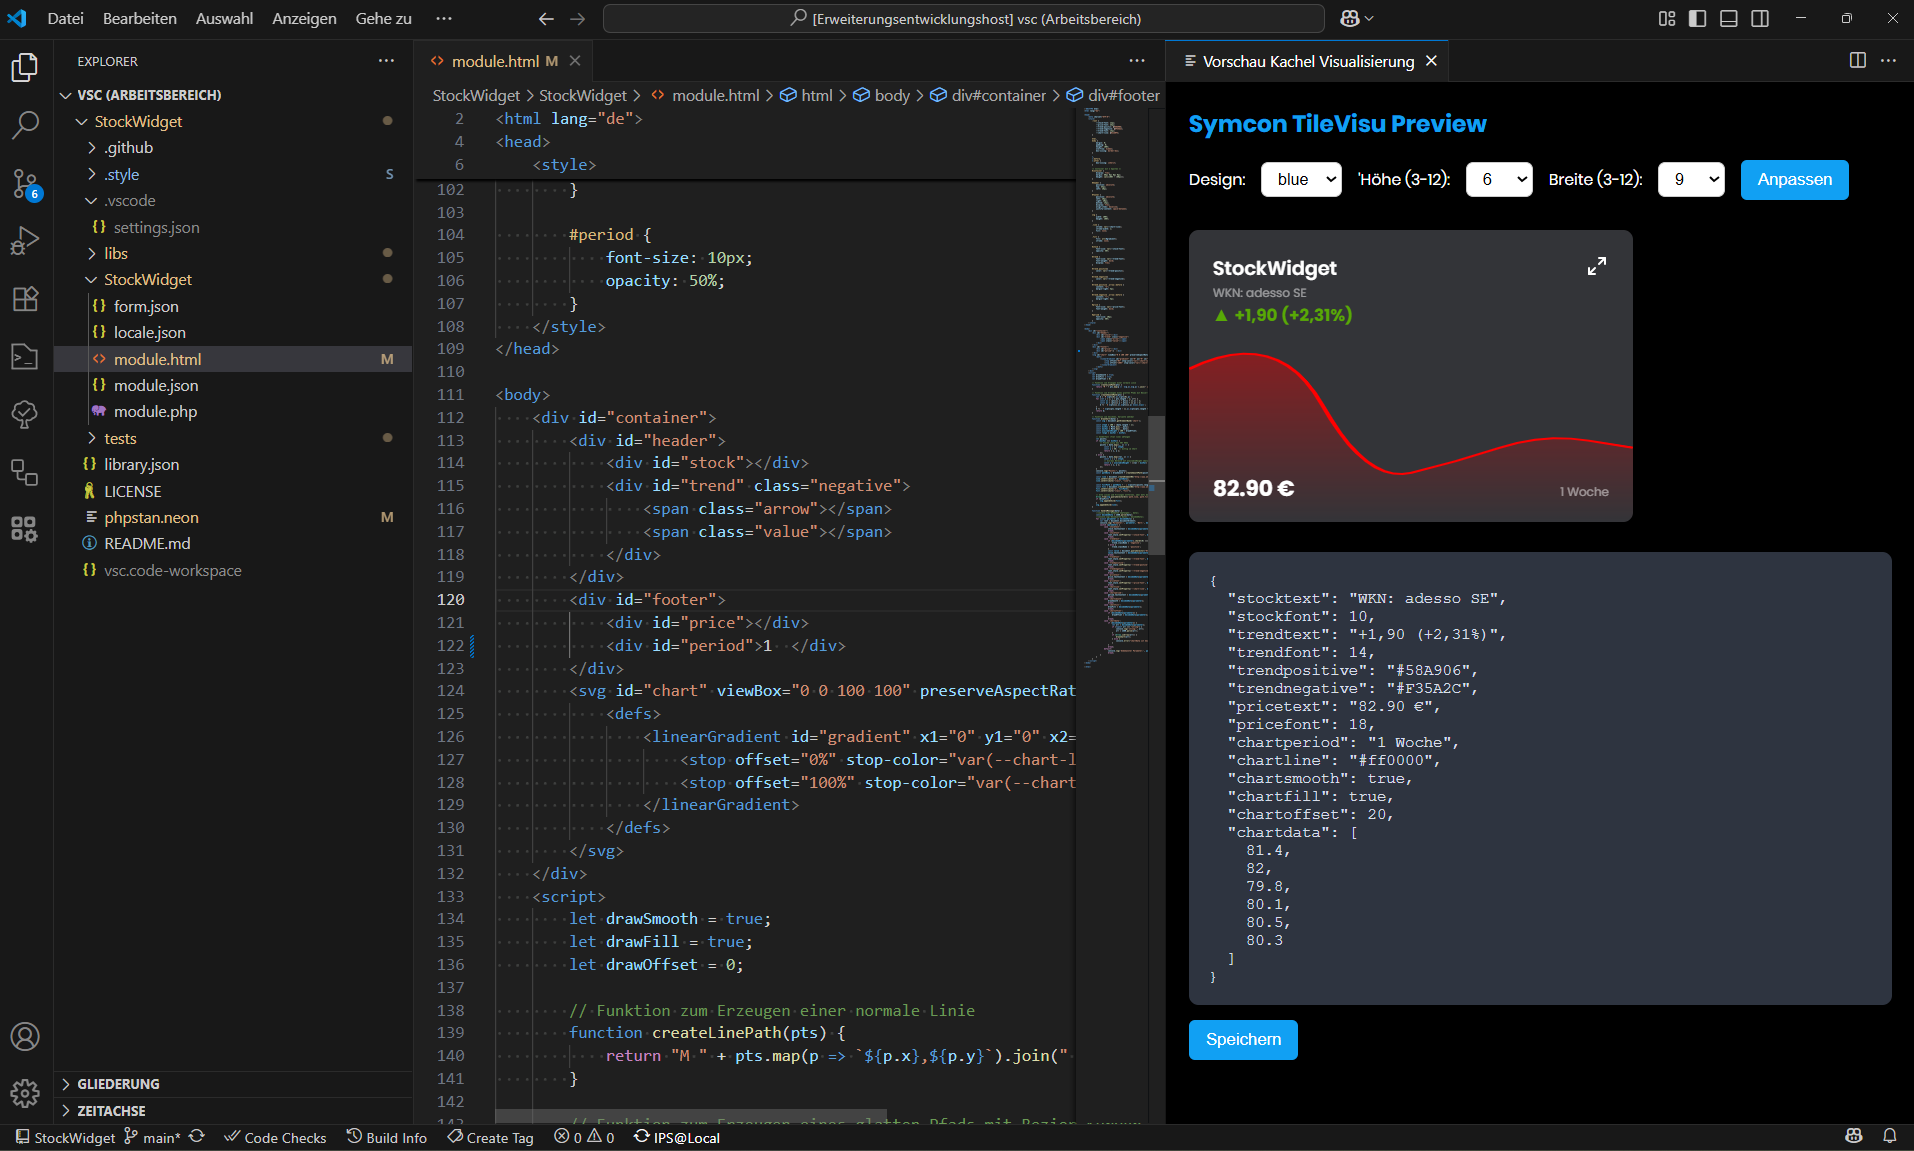This screenshot has height=1151, width=1914.
Task: Open module.php in the explorer
Action: (155, 412)
